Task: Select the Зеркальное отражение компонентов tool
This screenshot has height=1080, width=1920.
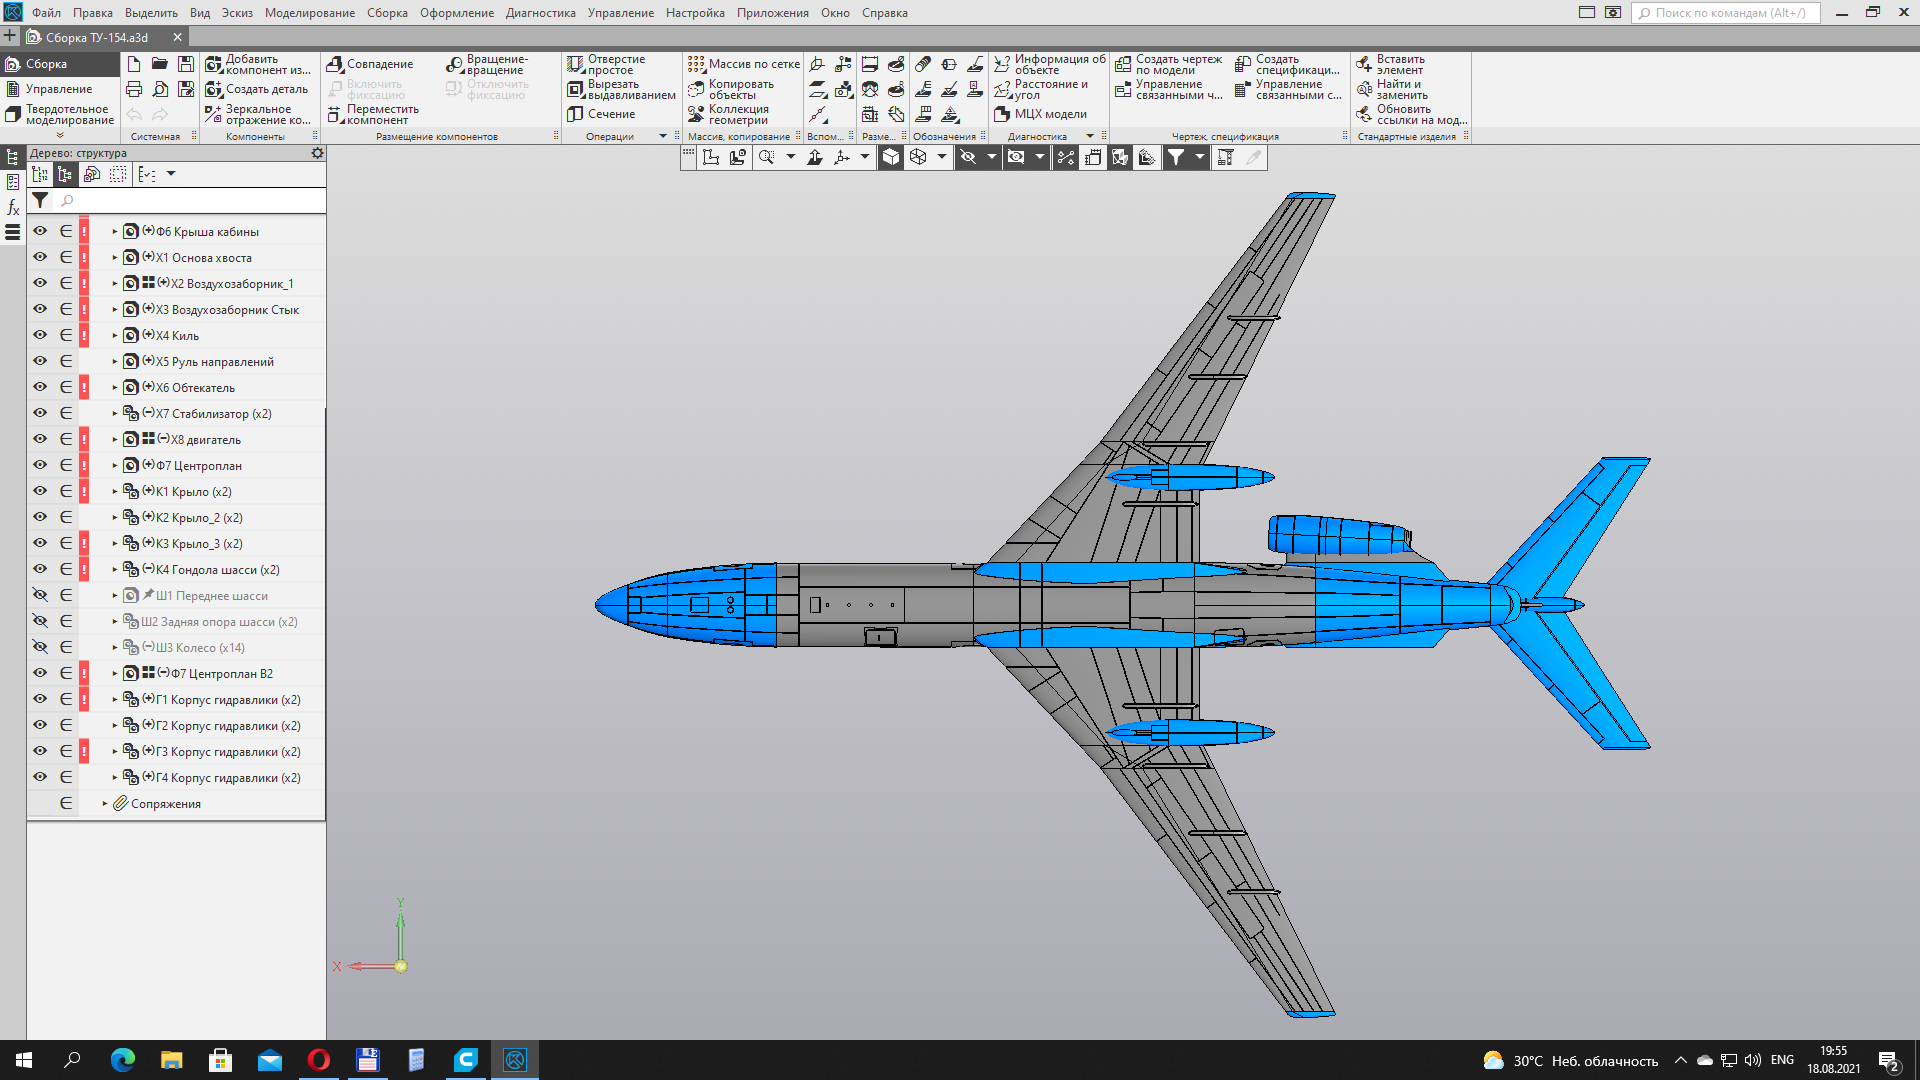Action: tap(213, 114)
